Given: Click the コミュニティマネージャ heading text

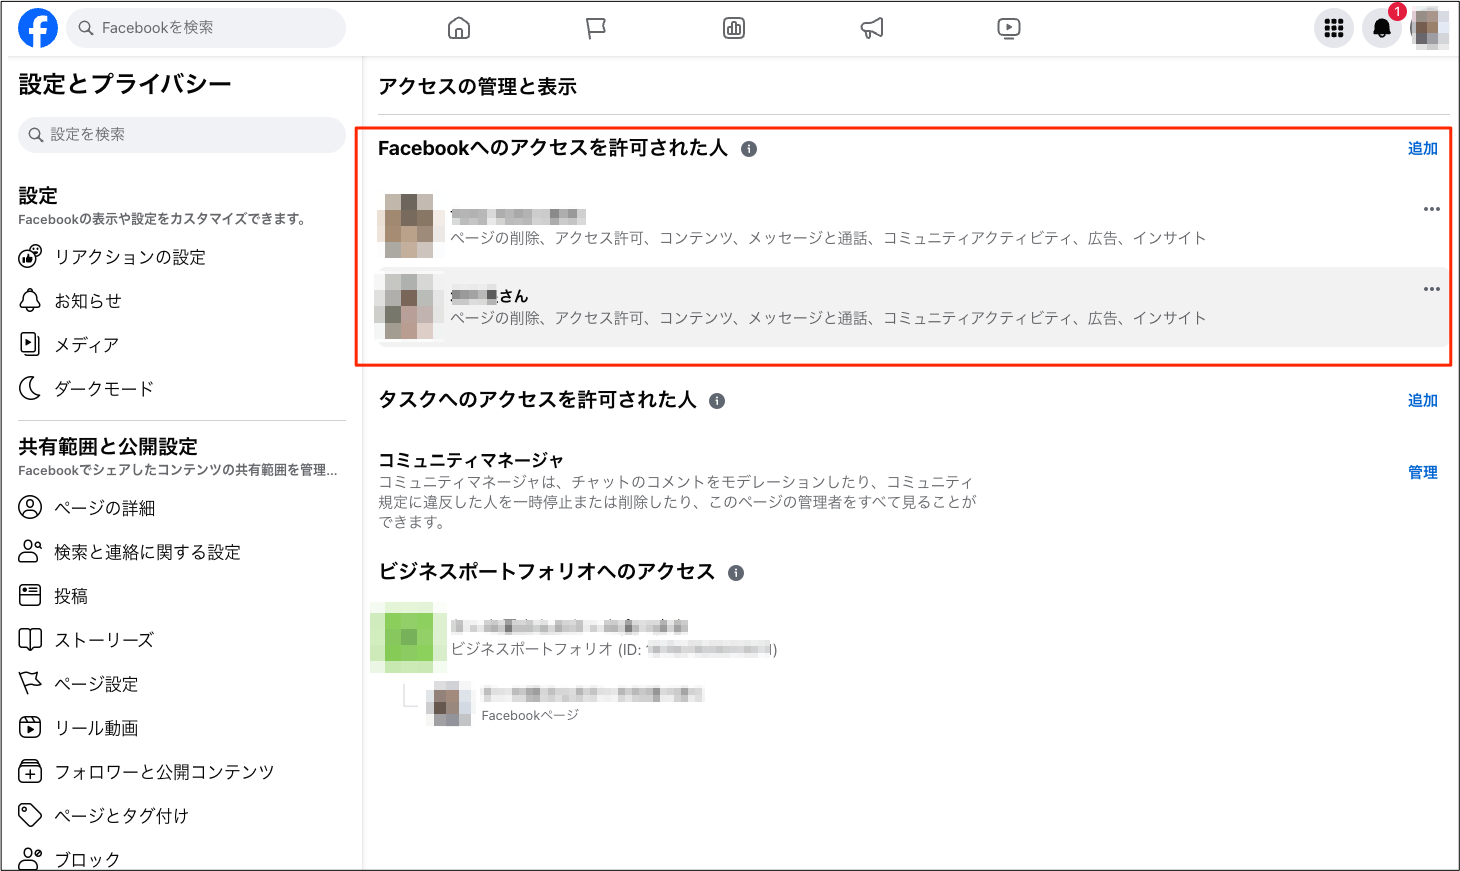Looking at the screenshot, I should [471, 460].
